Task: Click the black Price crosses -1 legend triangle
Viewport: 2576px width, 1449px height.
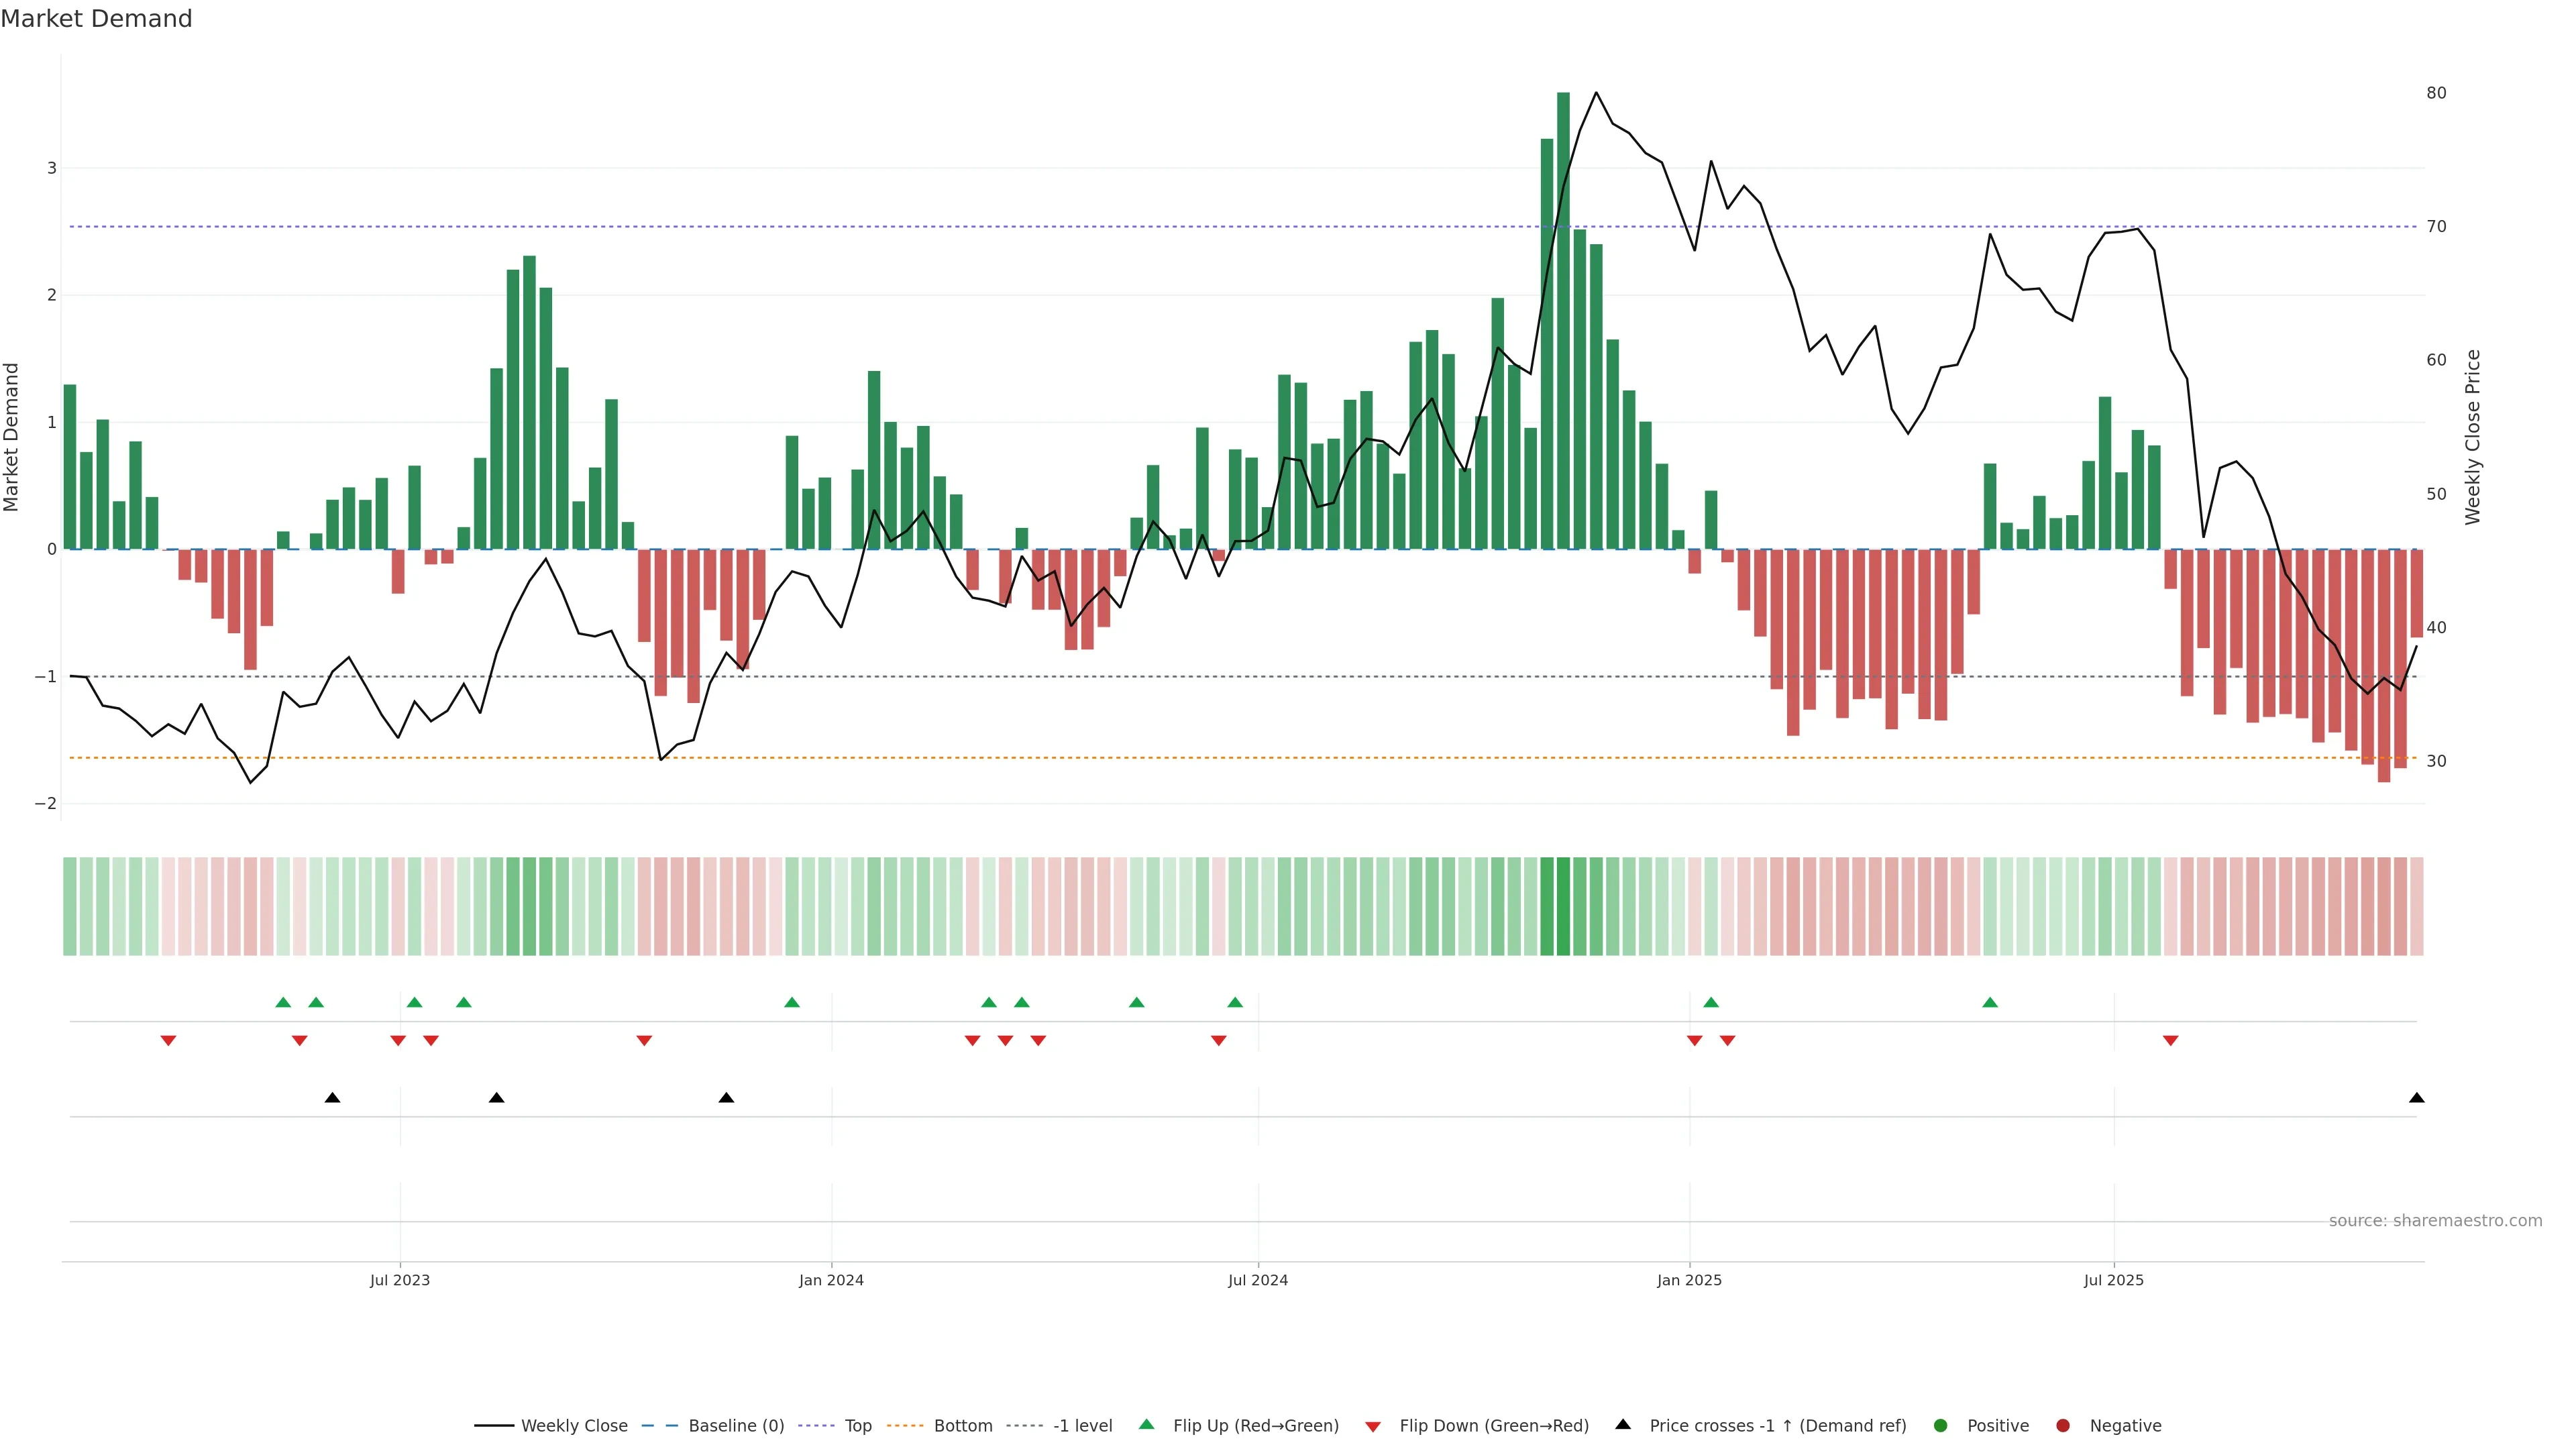Action: [x=1623, y=1424]
